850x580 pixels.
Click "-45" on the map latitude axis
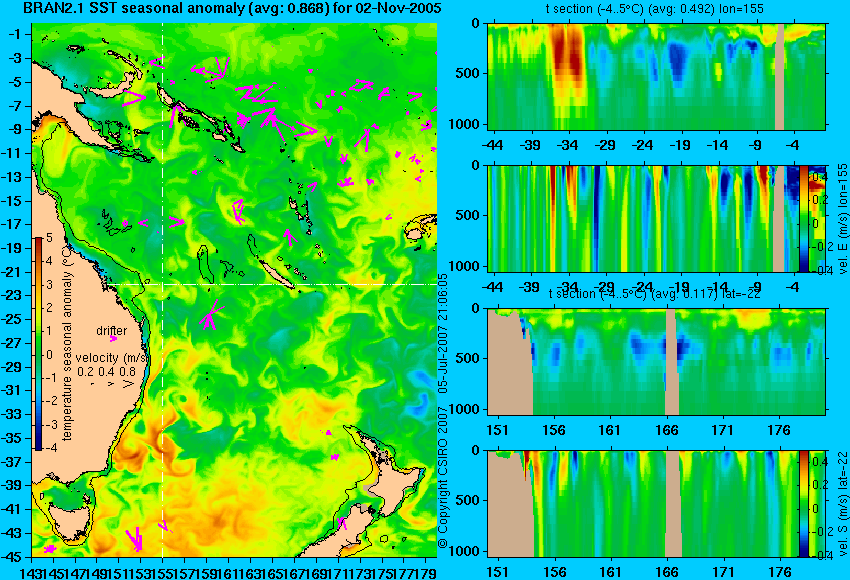coord(13,557)
